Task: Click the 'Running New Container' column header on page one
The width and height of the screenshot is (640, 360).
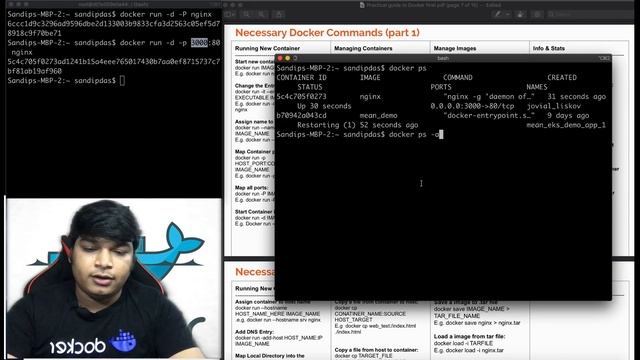Action: [x=267, y=48]
